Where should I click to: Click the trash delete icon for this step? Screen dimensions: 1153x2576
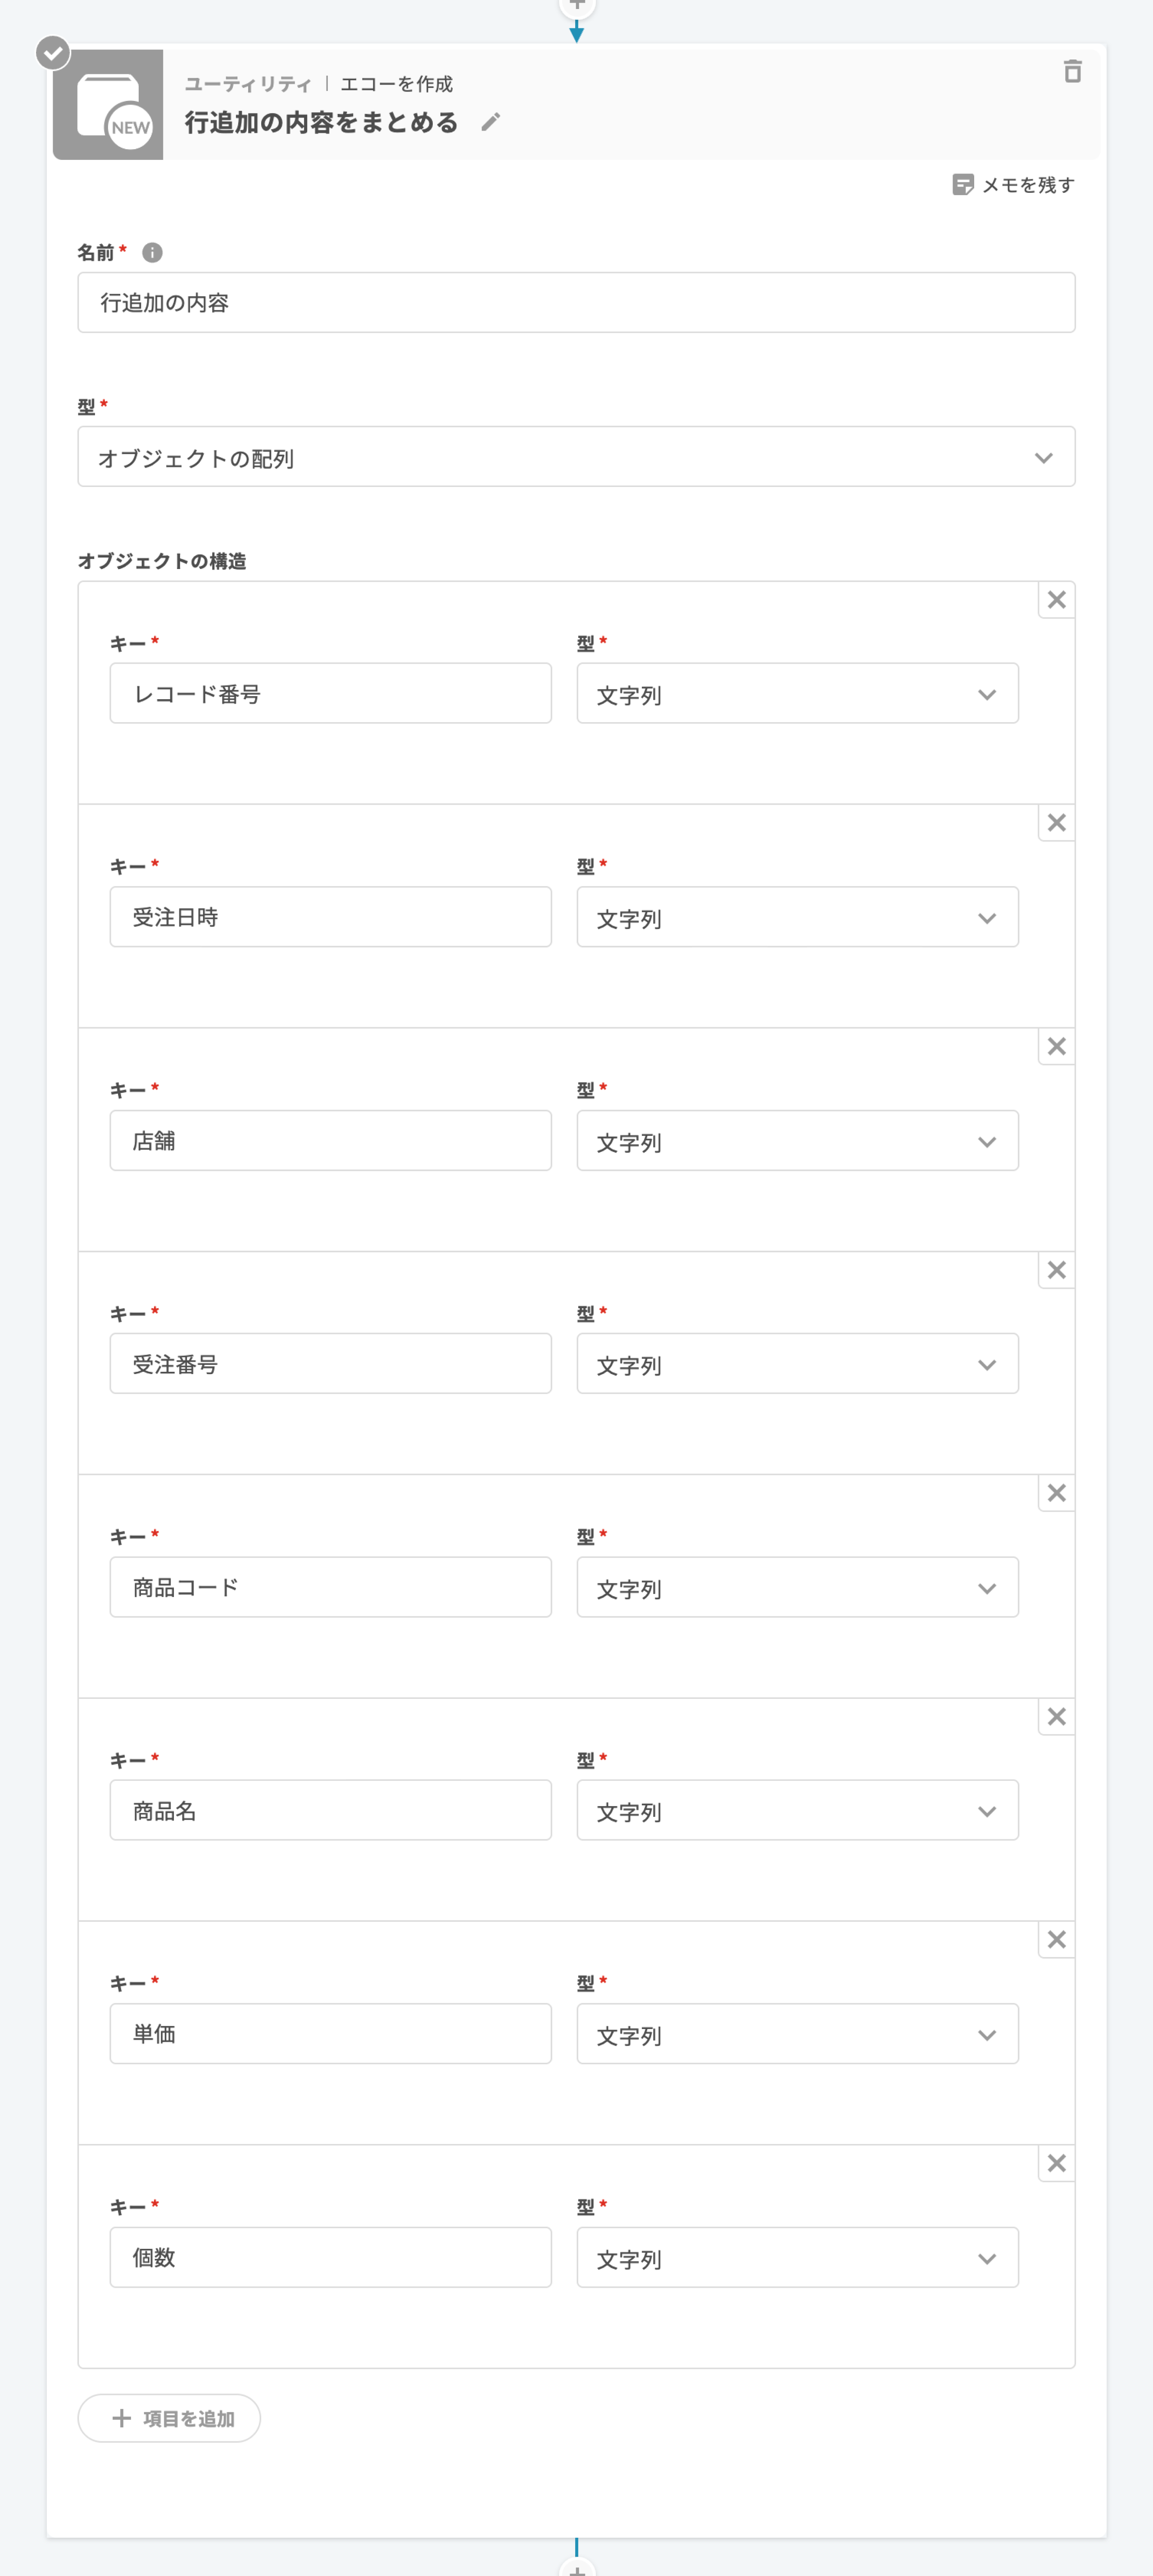coord(1072,72)
